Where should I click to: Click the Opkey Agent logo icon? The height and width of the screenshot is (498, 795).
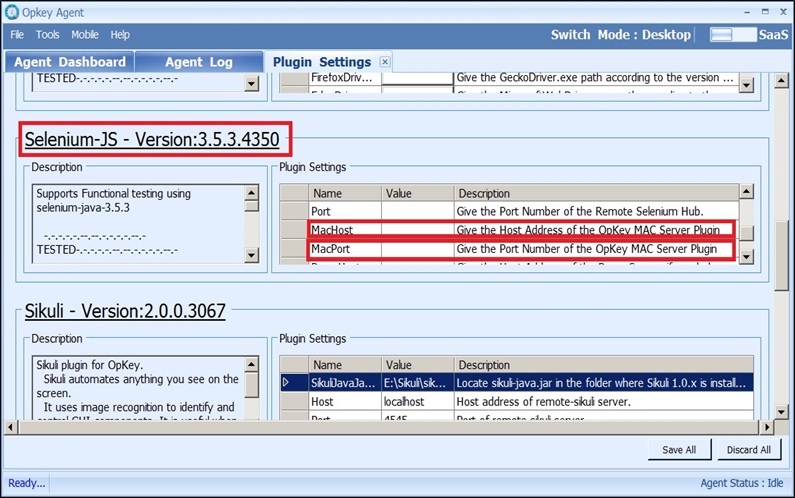click(x=11, y=12)
